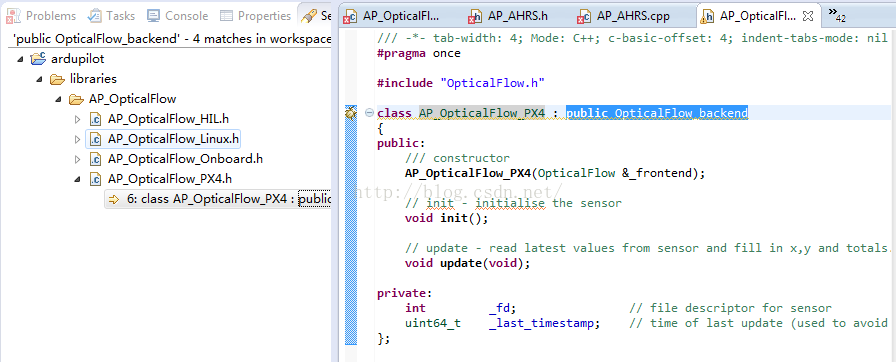Click the closing '};' of the class
The width and height of the screenshot is (896, 362).
384,338
